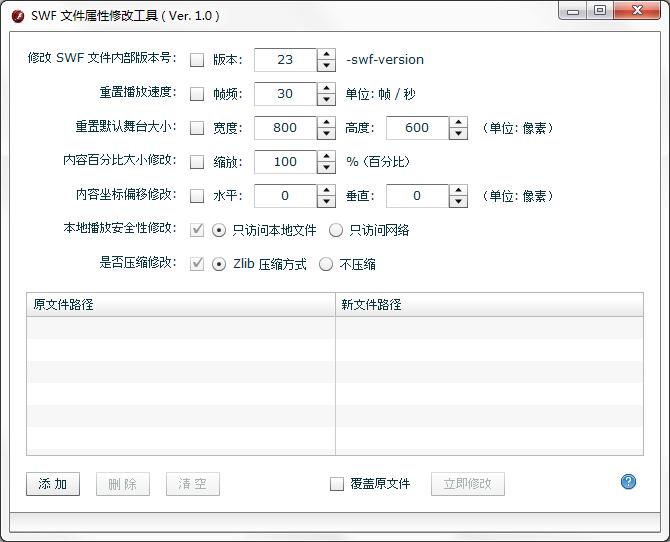Click the 清空 clear list button
The height and width of the screenshot is (542, 670).
[193, 484]
